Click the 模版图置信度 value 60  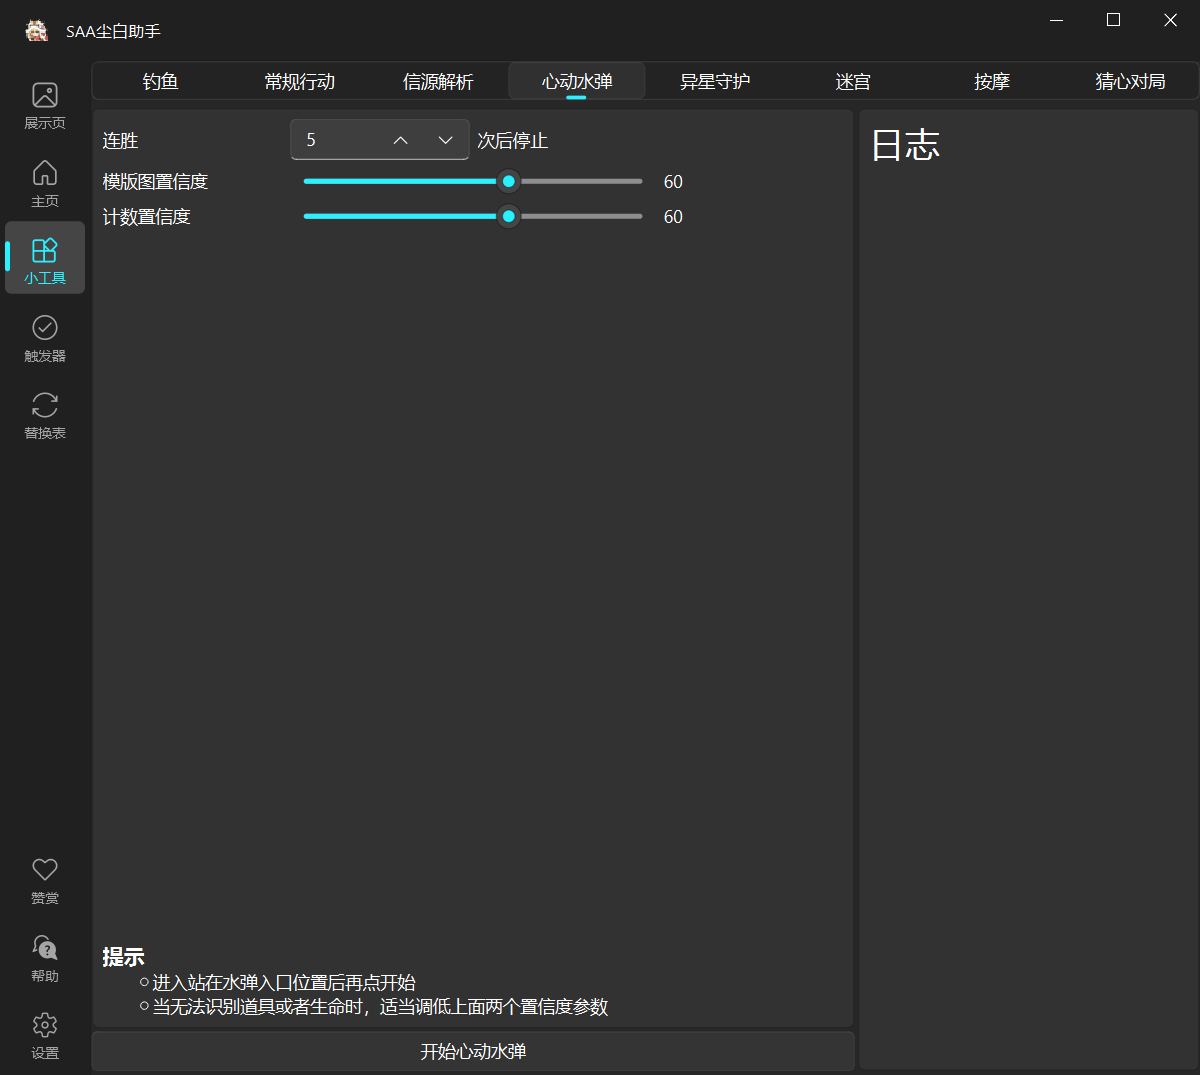click(x=673, y=182)
